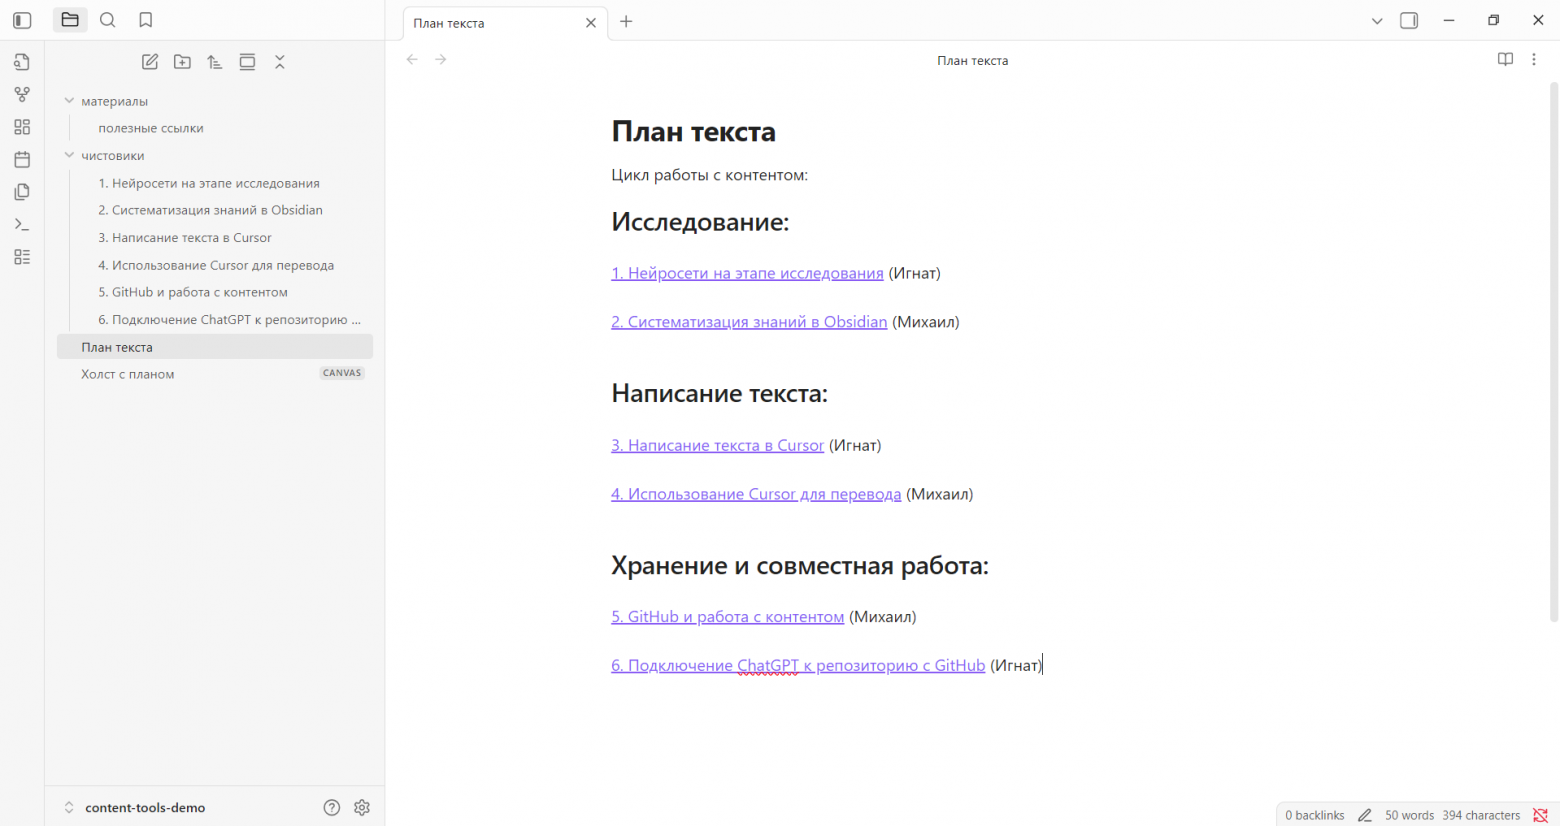Open a new tab with plus button
Screen dimensions: 1560x826
pos(626,22)
